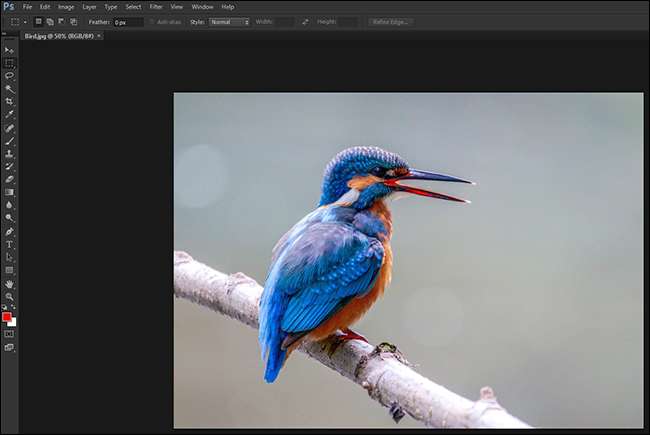Select the Lasso tool
Image resolution: width=650 pixels, height=435 pixels.
[x=10, y=75]
